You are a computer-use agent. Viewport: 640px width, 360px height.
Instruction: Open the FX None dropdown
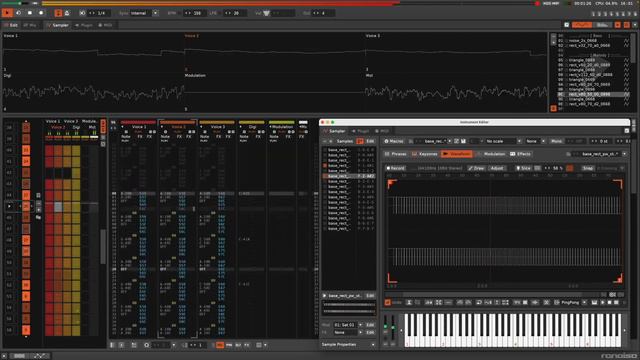coord(348,333)
